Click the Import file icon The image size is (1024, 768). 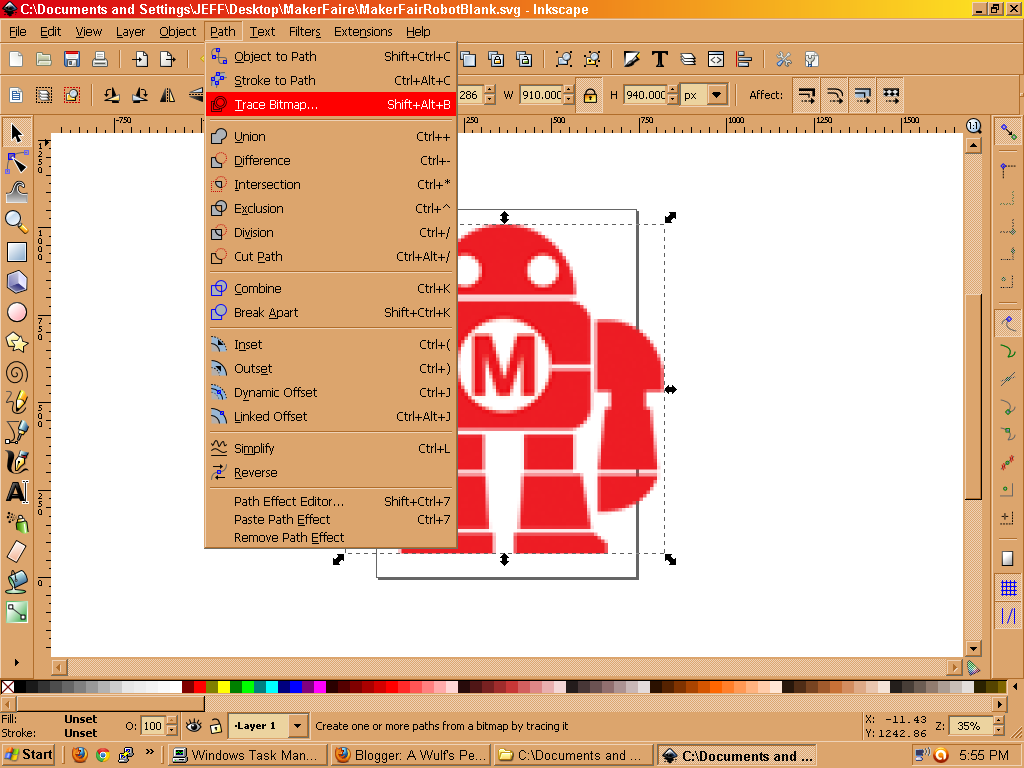click(140, 59)
